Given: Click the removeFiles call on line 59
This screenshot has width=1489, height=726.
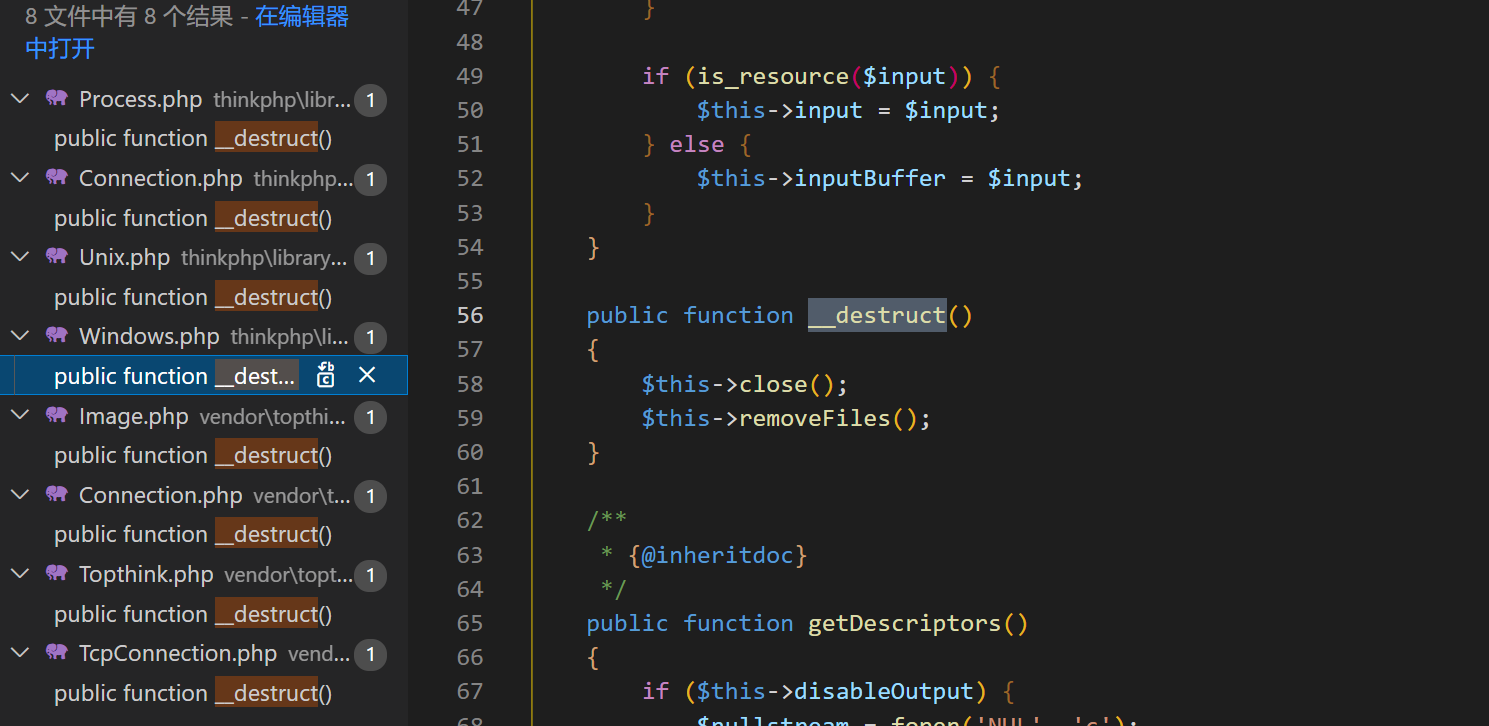Looking at the screenshot, I should point(814,418).
